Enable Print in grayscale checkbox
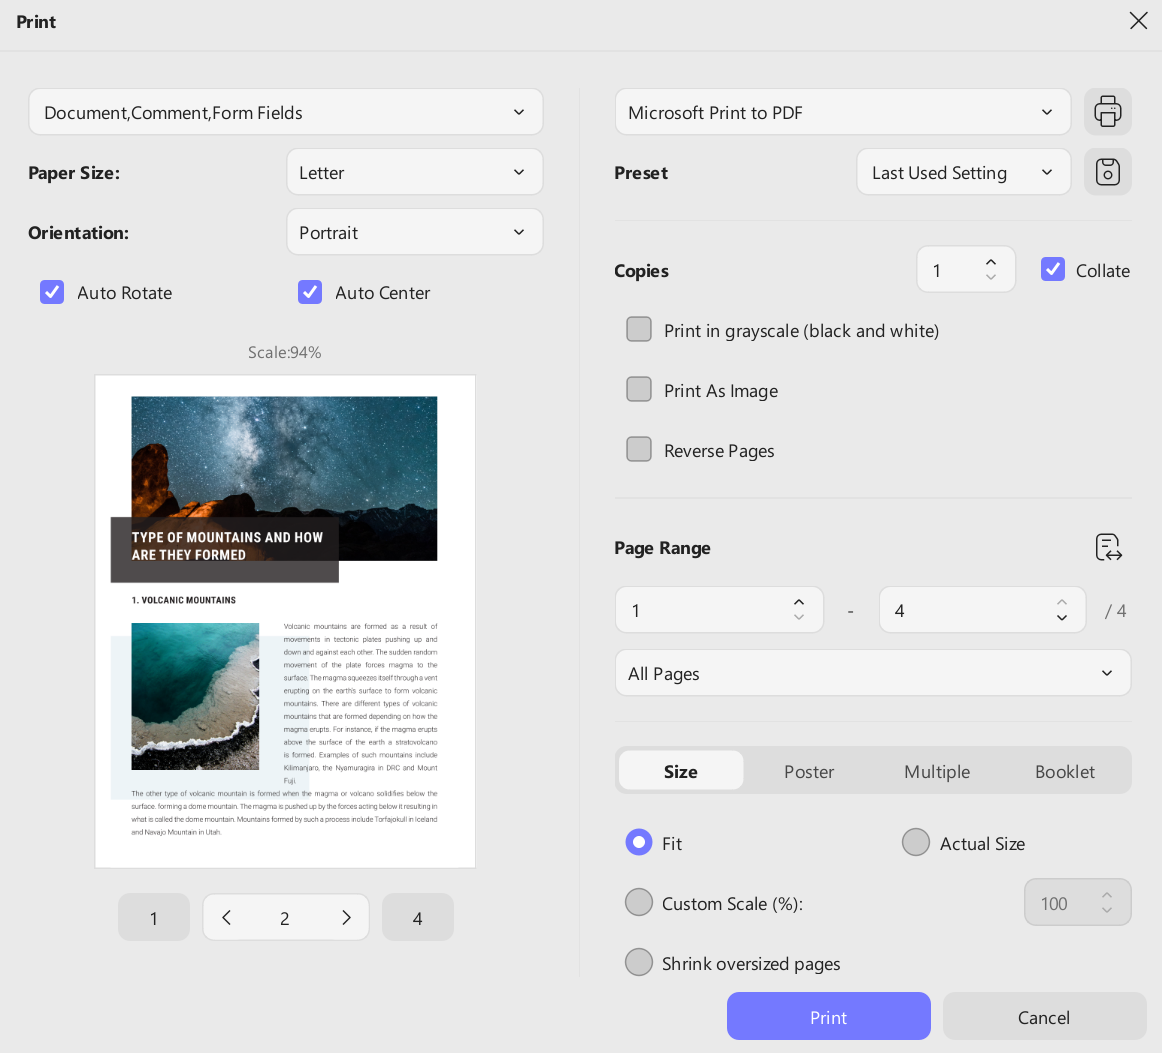The image size is (1162, 1053). tap(639, 329)
